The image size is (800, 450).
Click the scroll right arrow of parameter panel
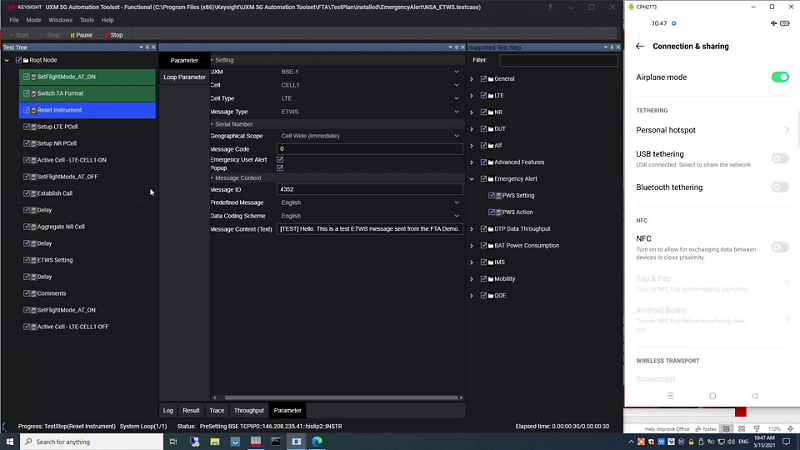(x=461, y=397)
